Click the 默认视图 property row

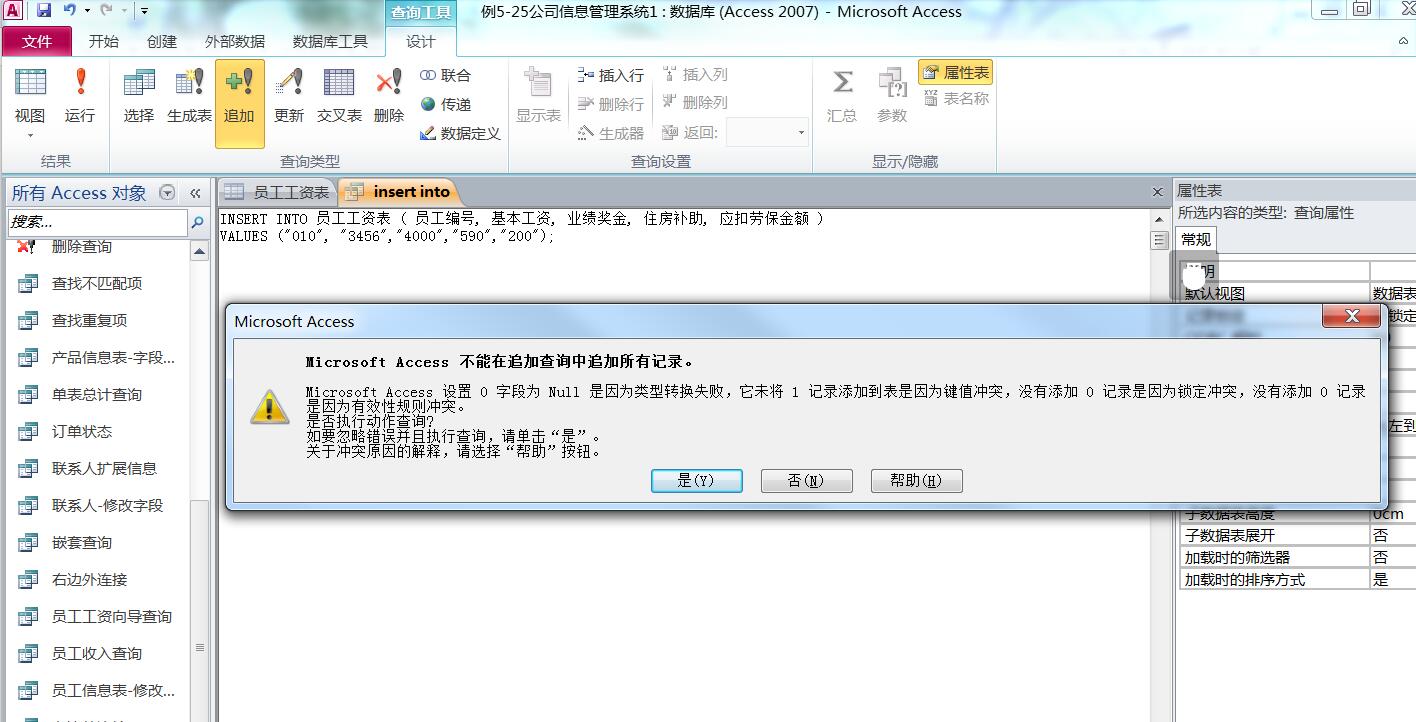[1297, 293]
